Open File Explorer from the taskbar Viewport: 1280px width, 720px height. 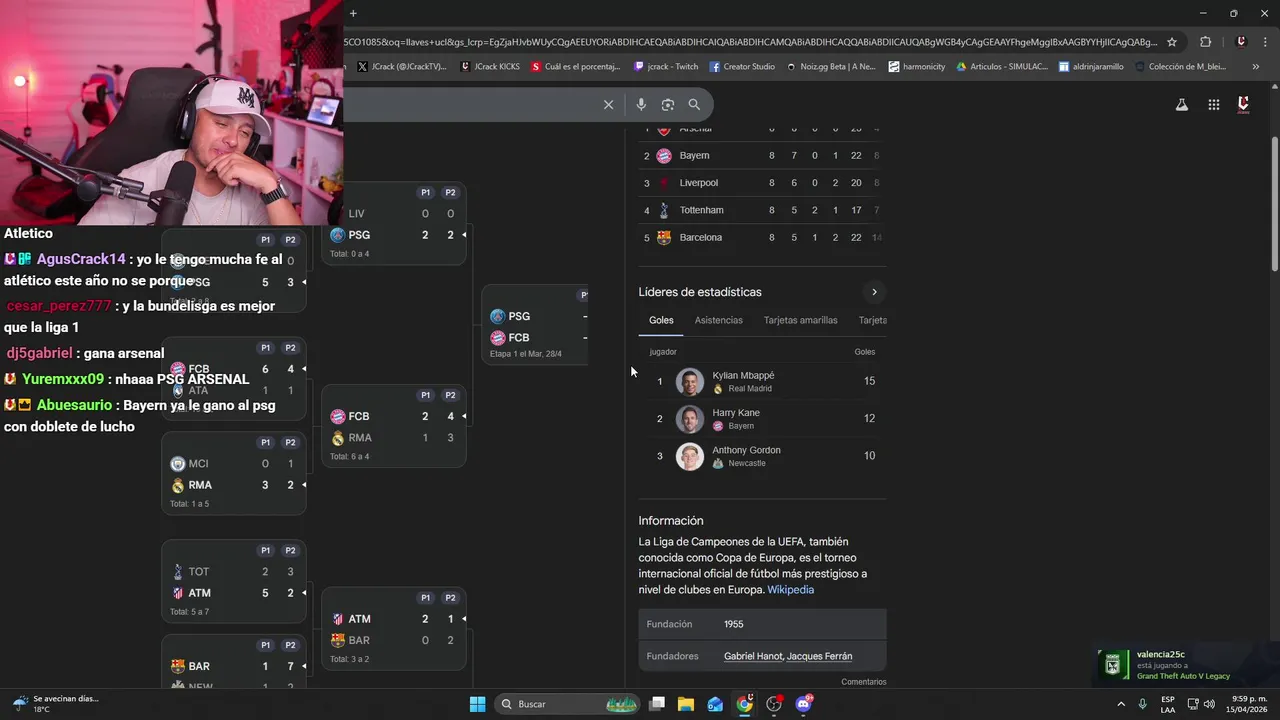point(686,704)
